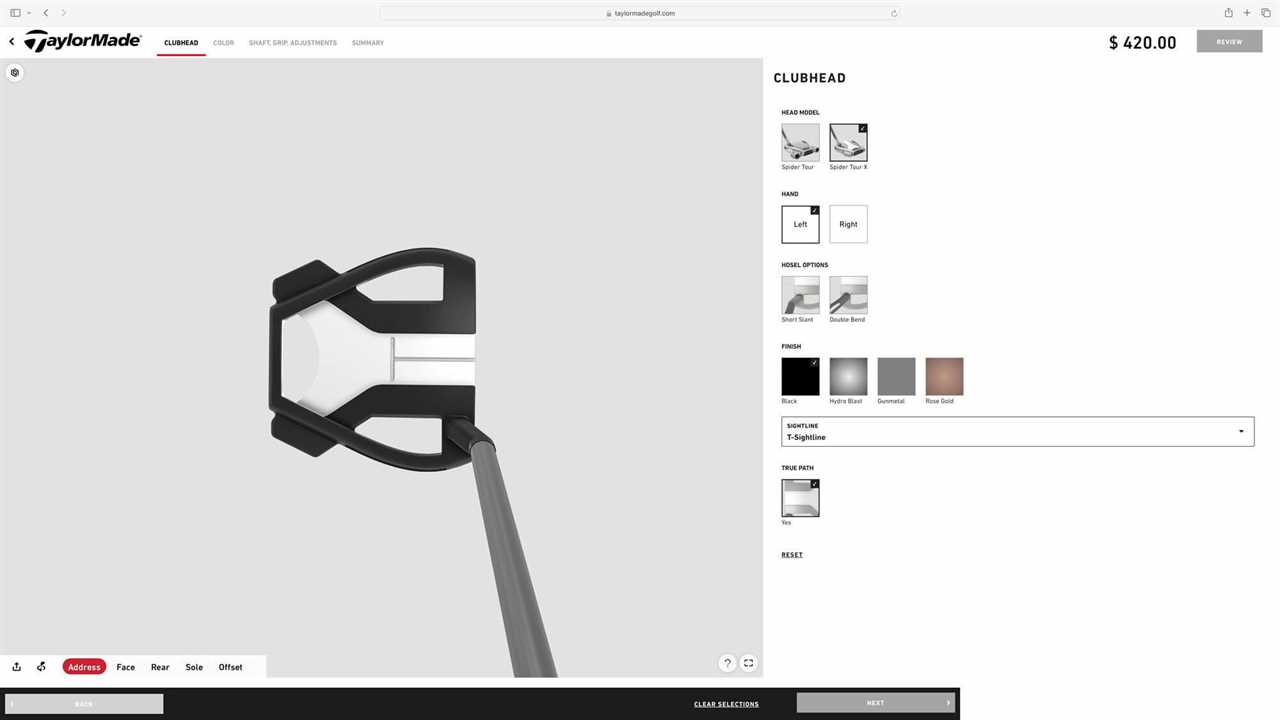Viewport: 1280px width, 720px height.
Task: Select Short Slant hosel option
Action: coord(800,295)
